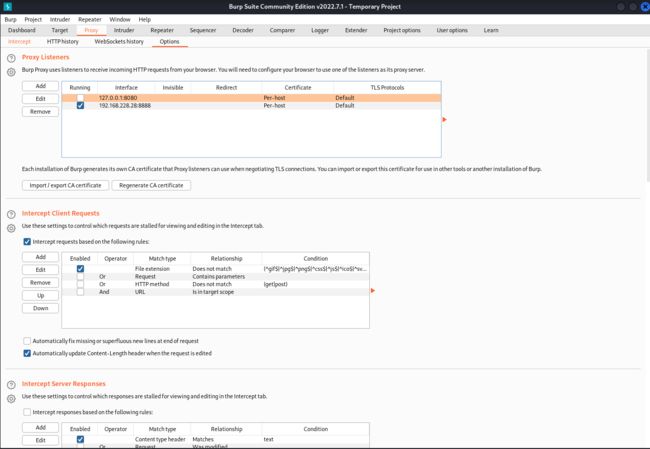
Task: Expand the arrow beside client request rules table
Action: (x=373, y=291)
